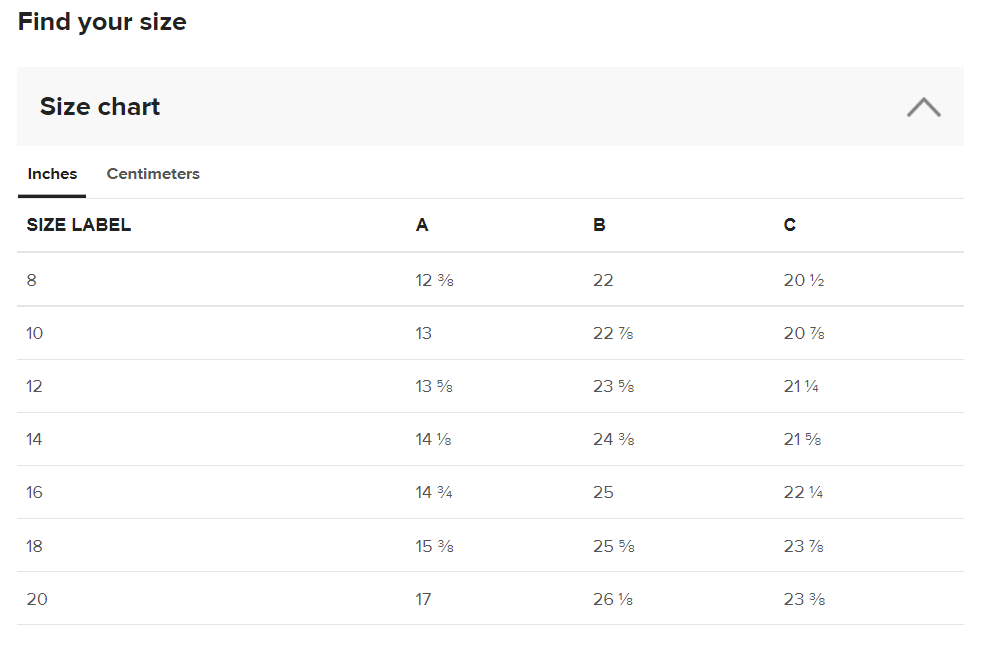
Task: Select the size 8 row label
Action: tap(32, 280)
